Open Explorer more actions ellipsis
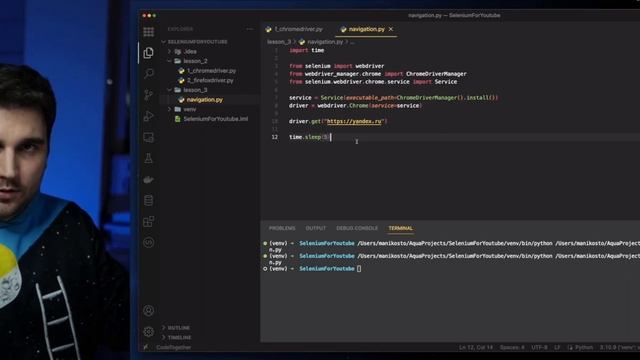The width and height of the screenshot is (640, 360). pos(249,29)
